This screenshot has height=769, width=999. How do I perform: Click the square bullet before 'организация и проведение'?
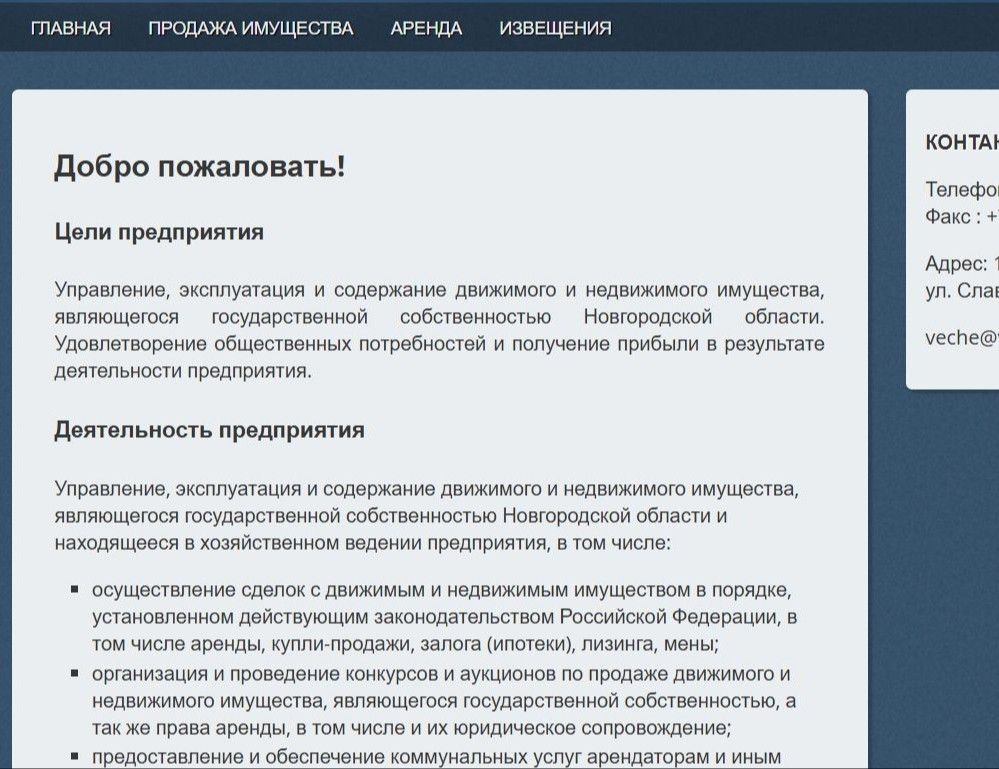coord(75,673)
